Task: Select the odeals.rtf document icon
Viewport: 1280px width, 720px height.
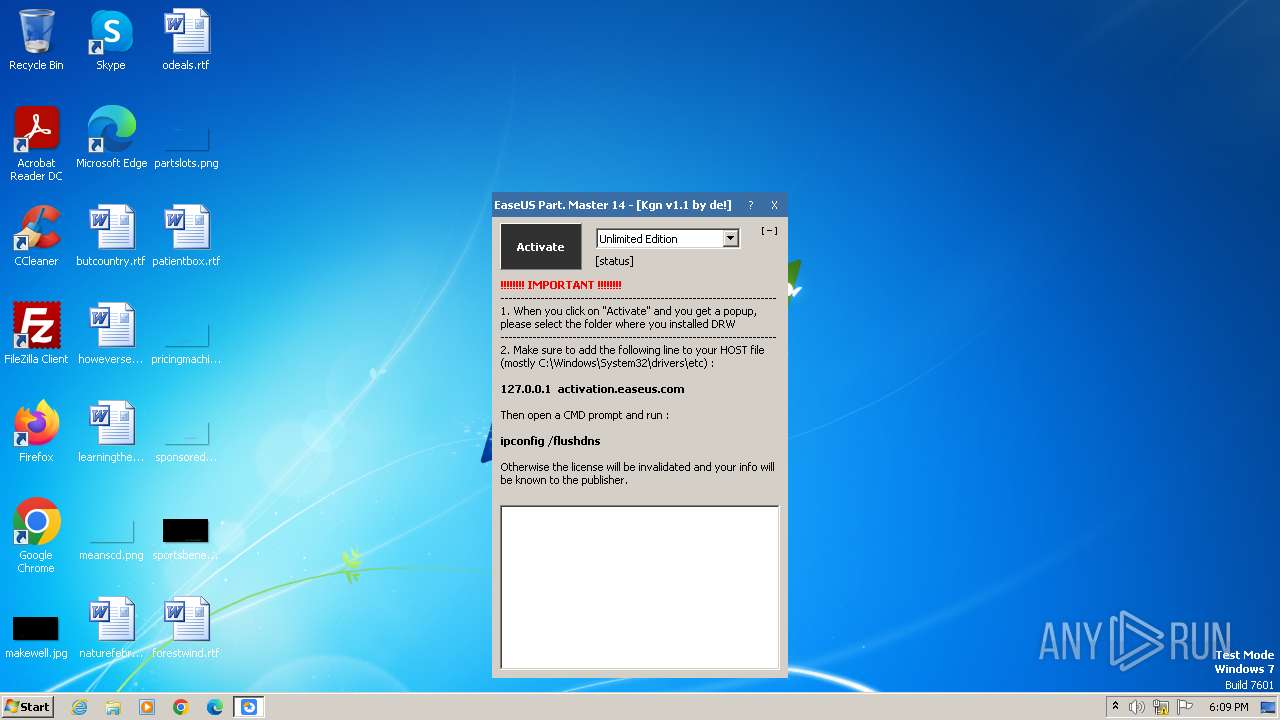Action: pyautogui.click(x=186, y=40)
